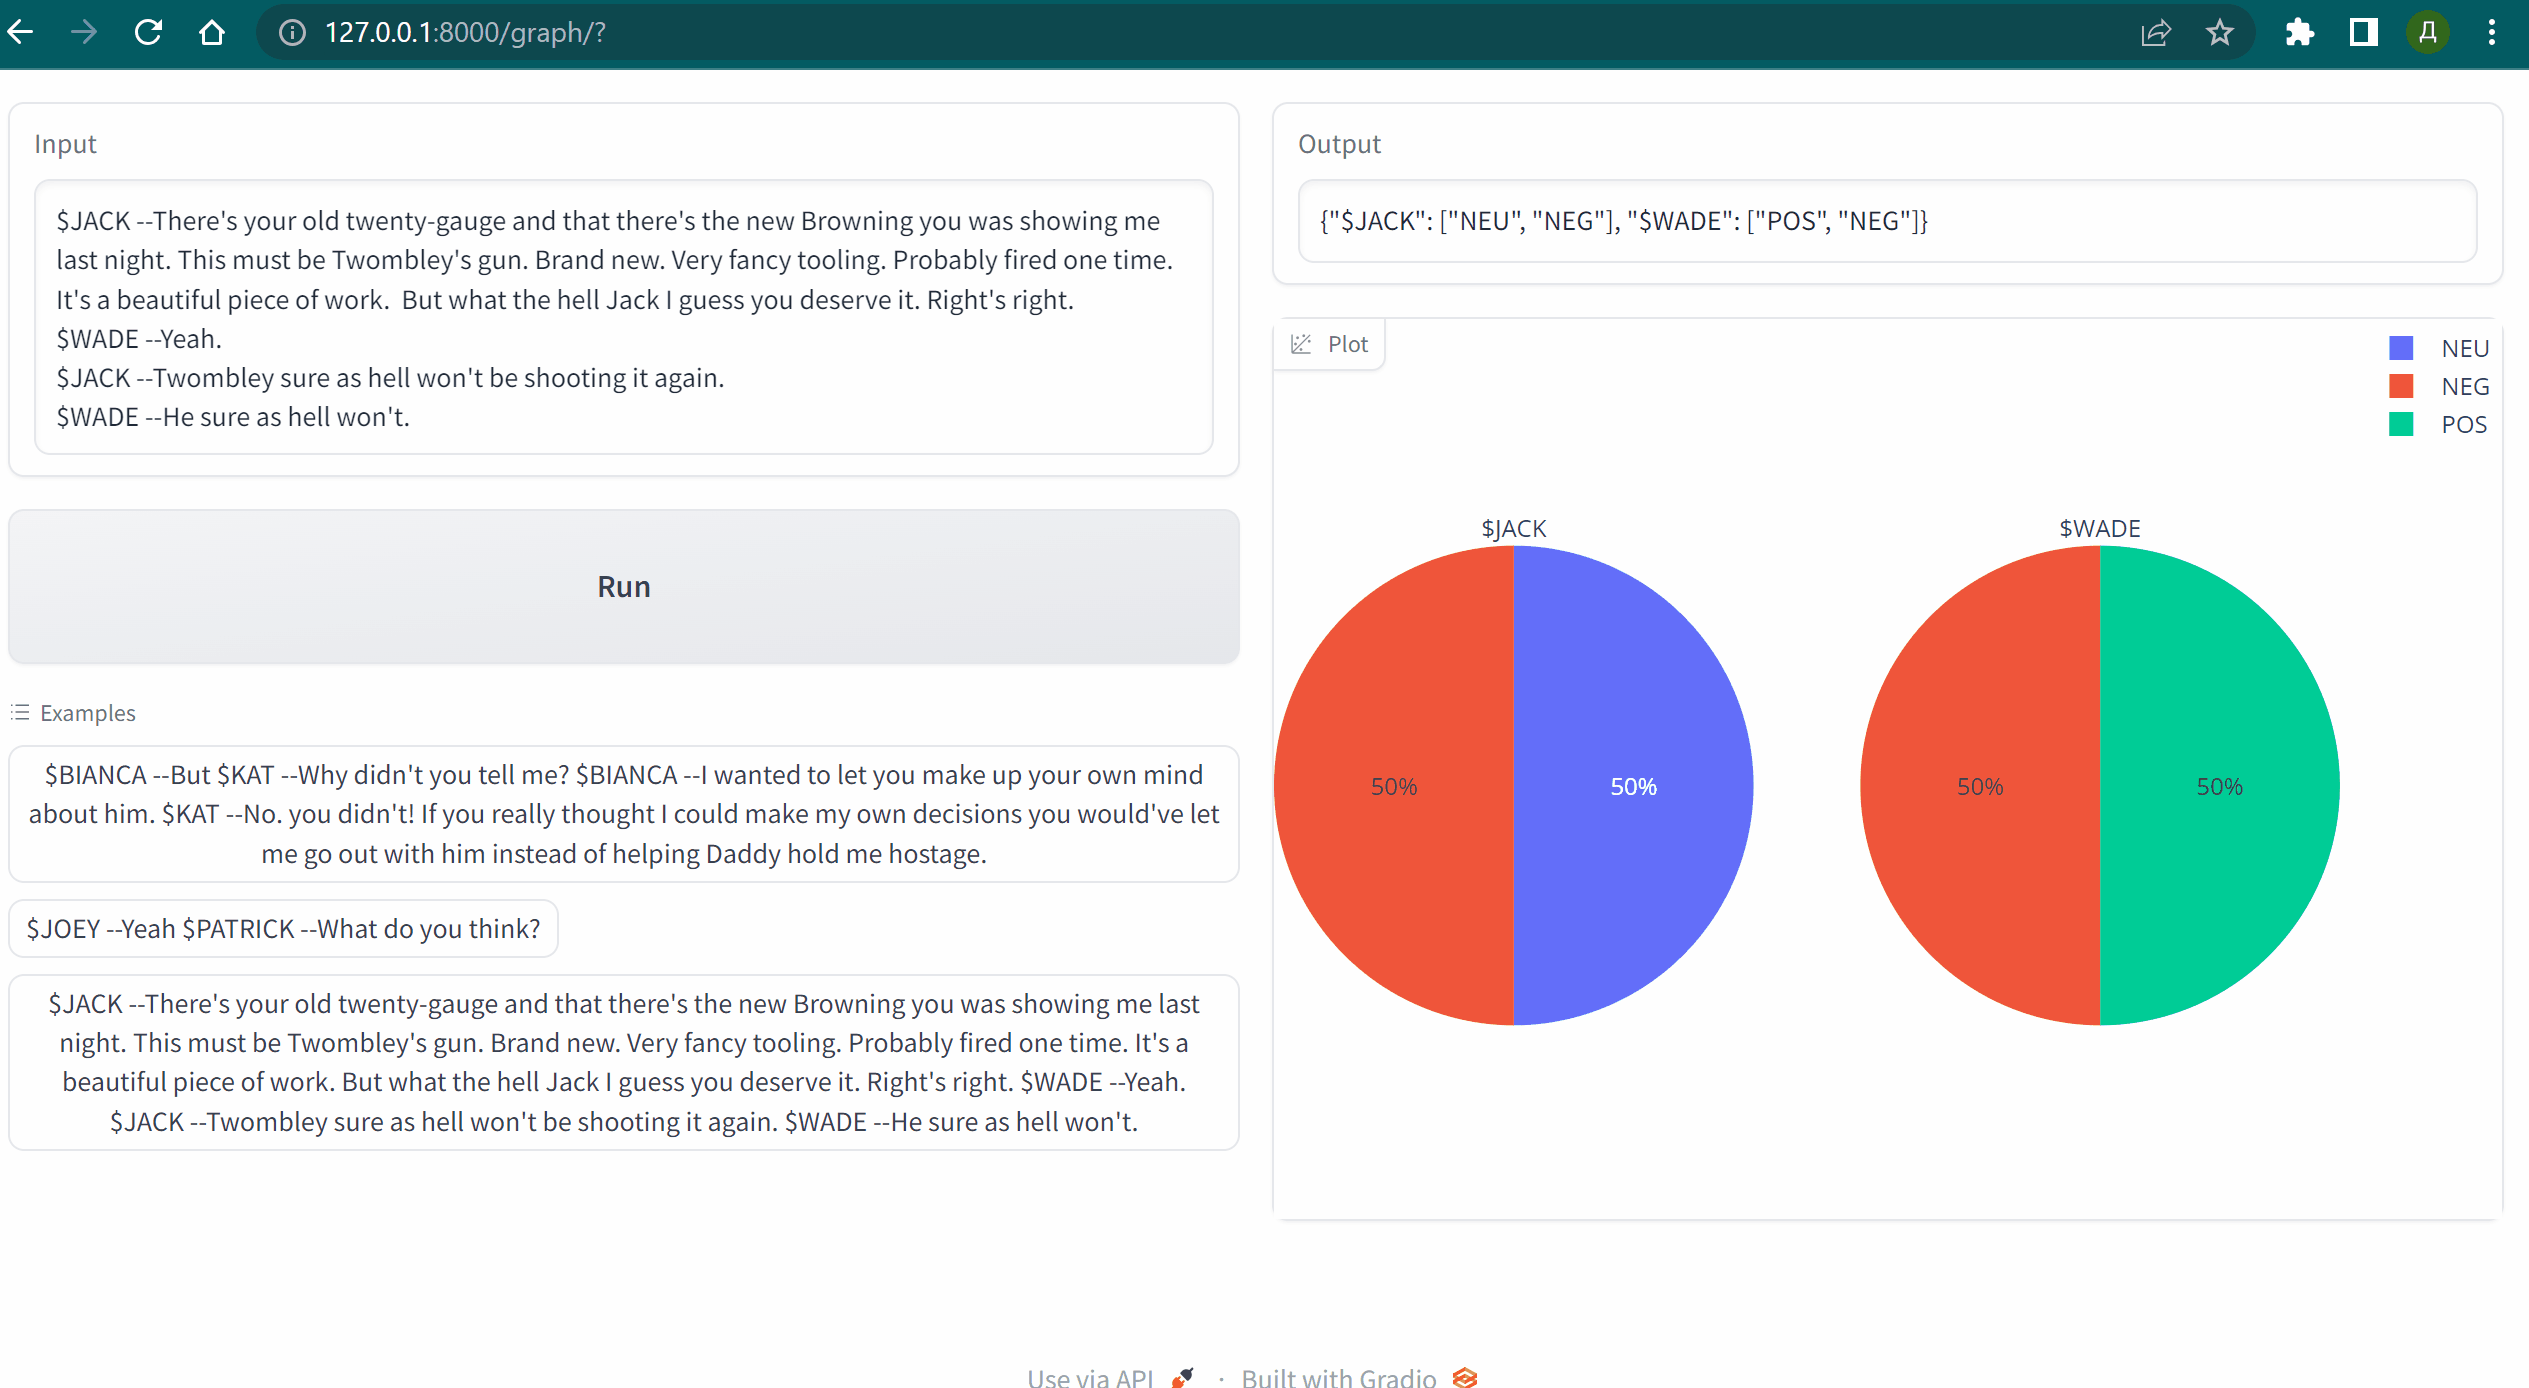
Task: Switch to the Plot tab
Action: (x=1330, y=343)
